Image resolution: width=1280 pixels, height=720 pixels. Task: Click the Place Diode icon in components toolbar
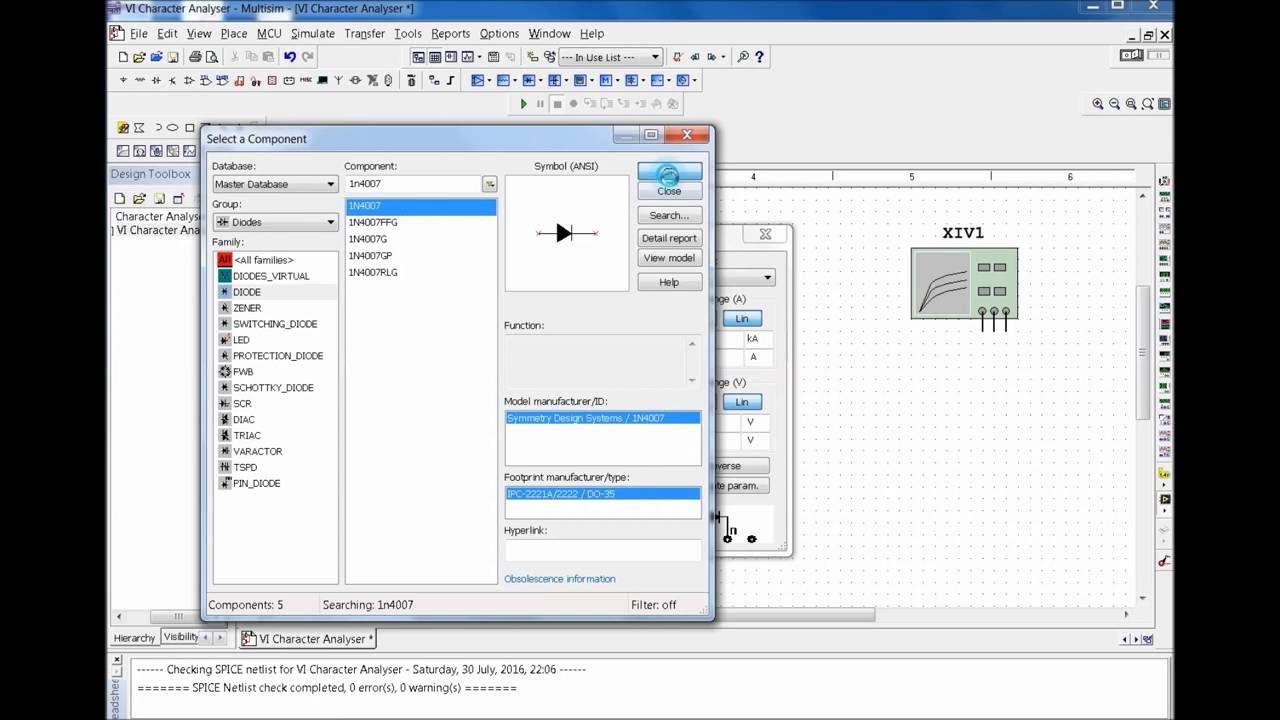tap(156, 80)
